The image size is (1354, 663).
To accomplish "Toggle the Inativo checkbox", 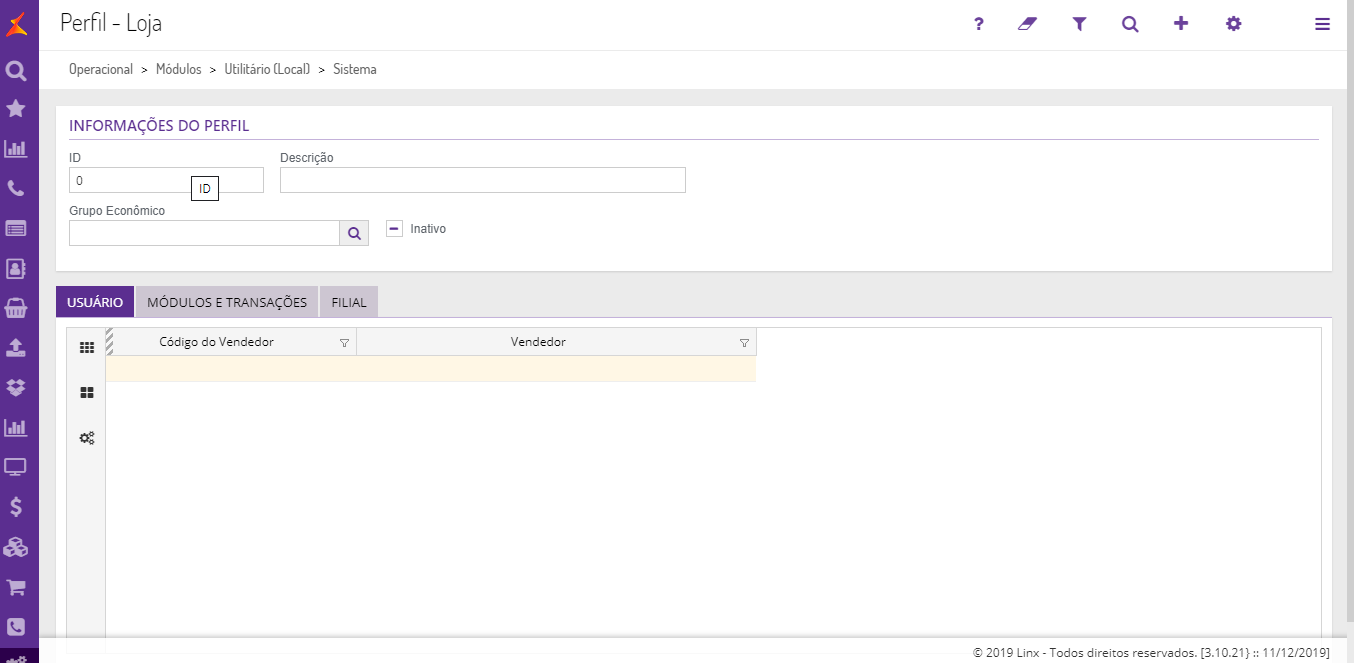I will 394,228.
